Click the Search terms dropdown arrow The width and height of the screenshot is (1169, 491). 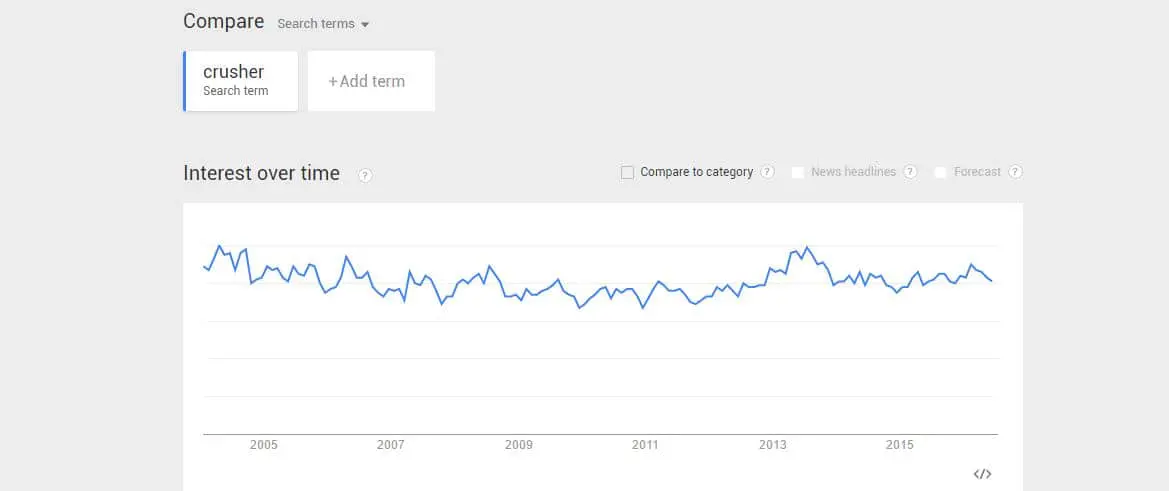[x=365, y=25]
